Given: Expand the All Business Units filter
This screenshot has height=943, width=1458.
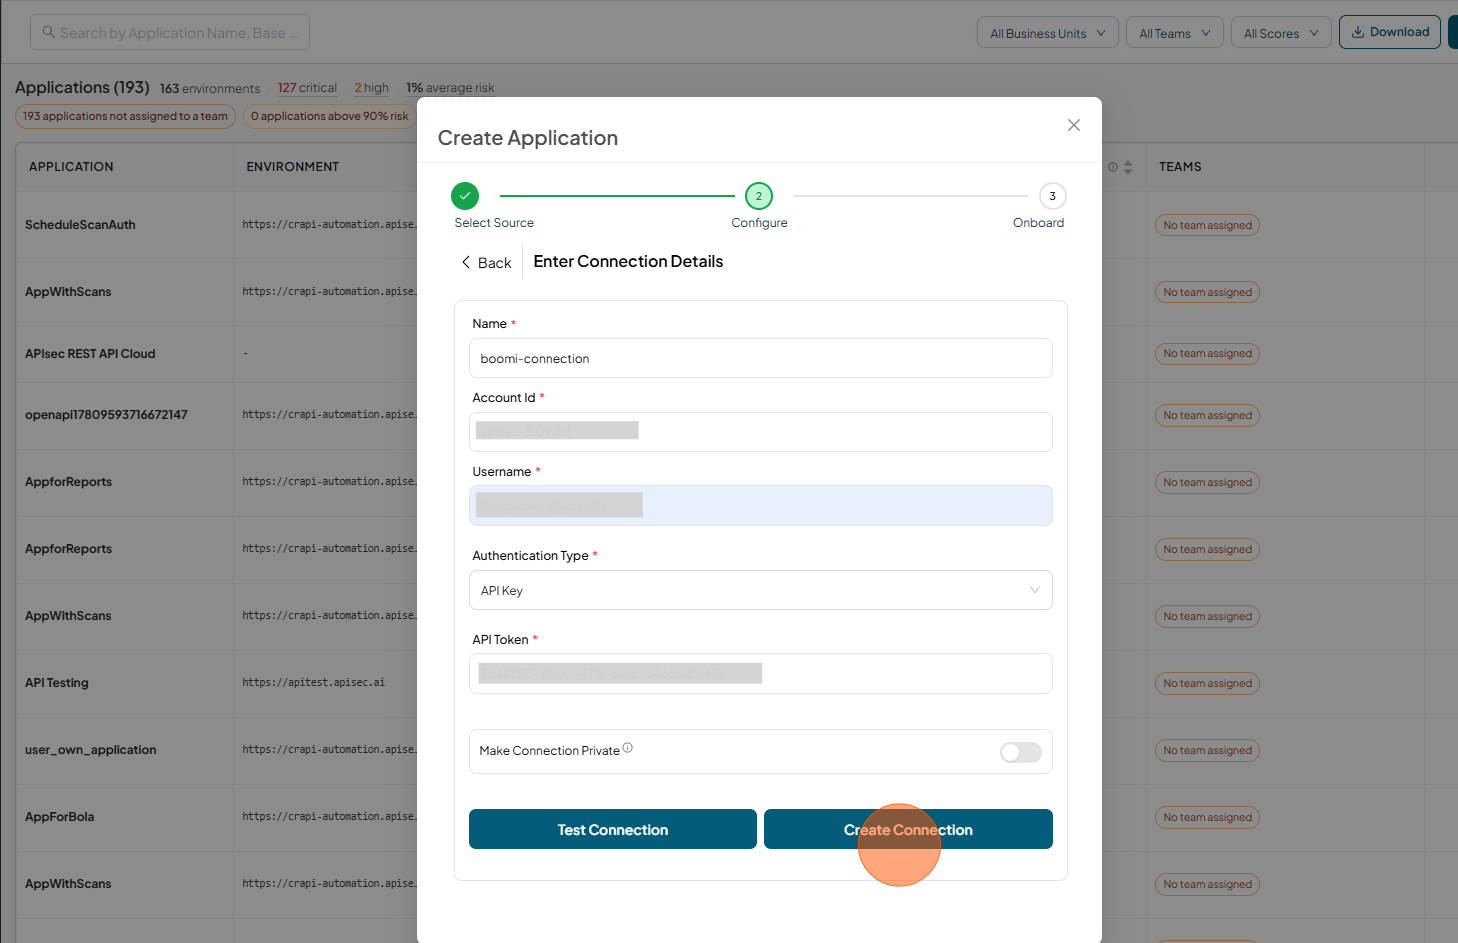Looking at the screenshot, I should [x=1048, y=33].
